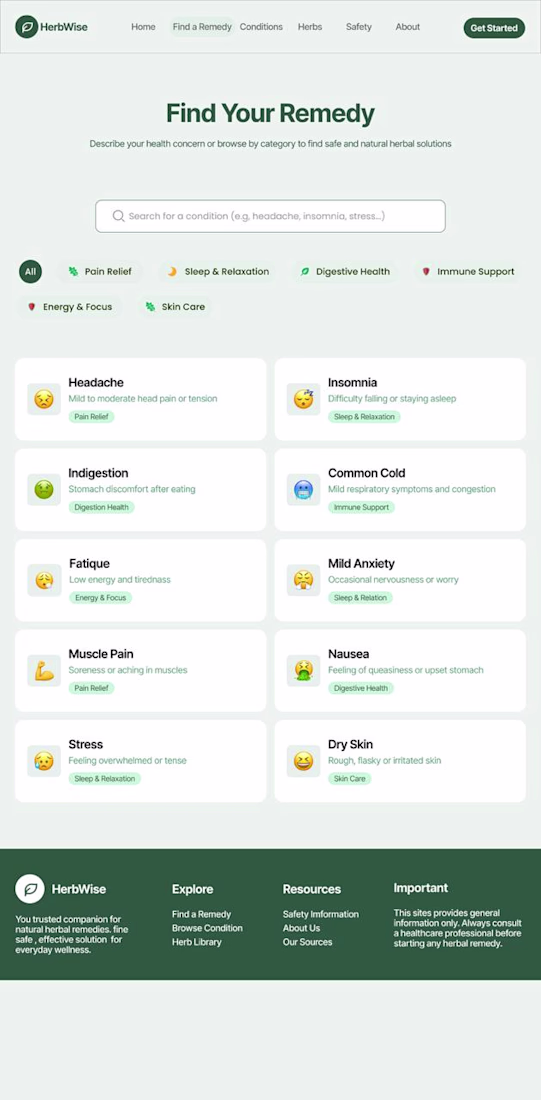Click the Headache card title
The image size is (541, 1100).
[96, 382]
